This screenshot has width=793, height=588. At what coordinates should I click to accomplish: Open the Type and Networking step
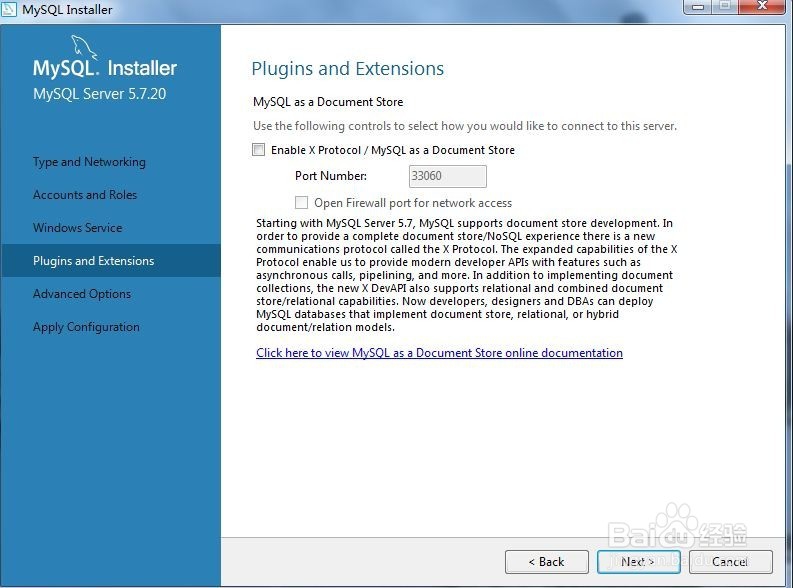click(x=89, y=162)
